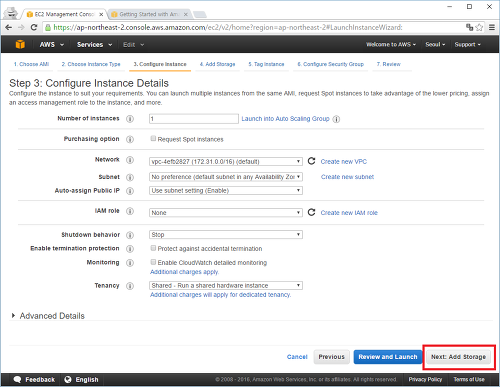The width and height of the screenshot is (500, 387).
Task: Open the Seoul region menu
Action: [435, 44]
